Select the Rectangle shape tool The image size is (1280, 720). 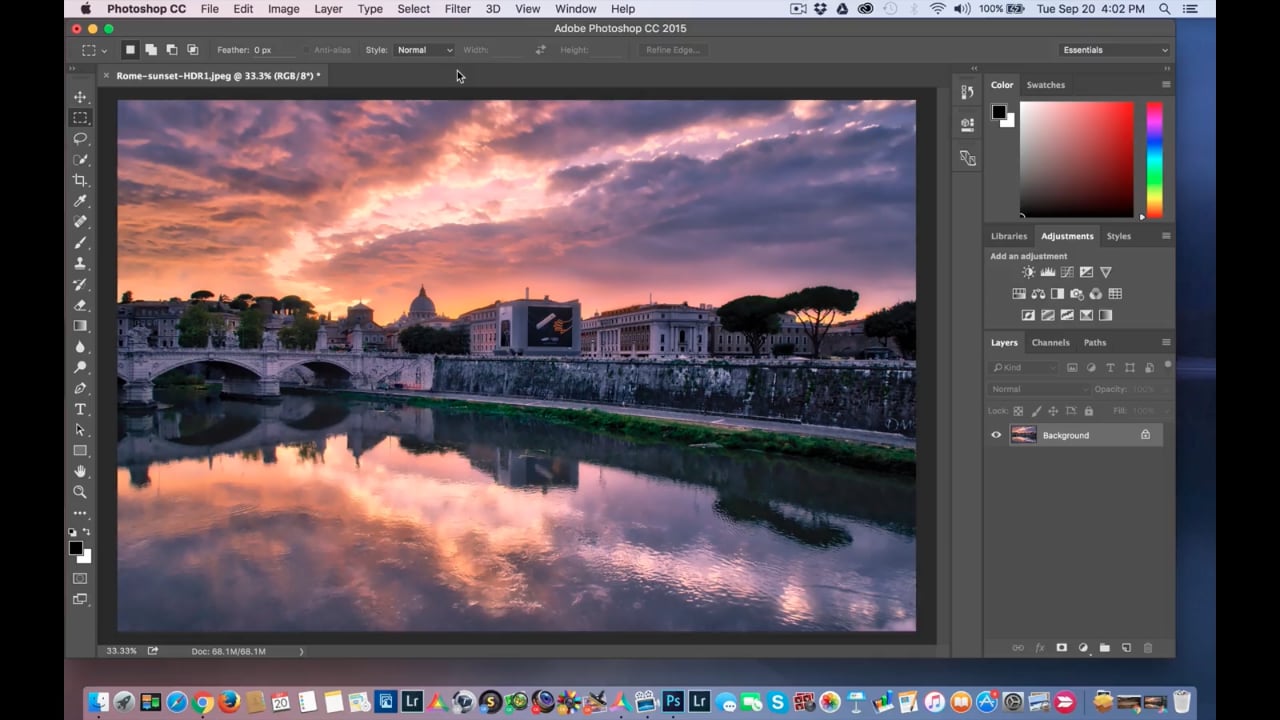point(80,451)
